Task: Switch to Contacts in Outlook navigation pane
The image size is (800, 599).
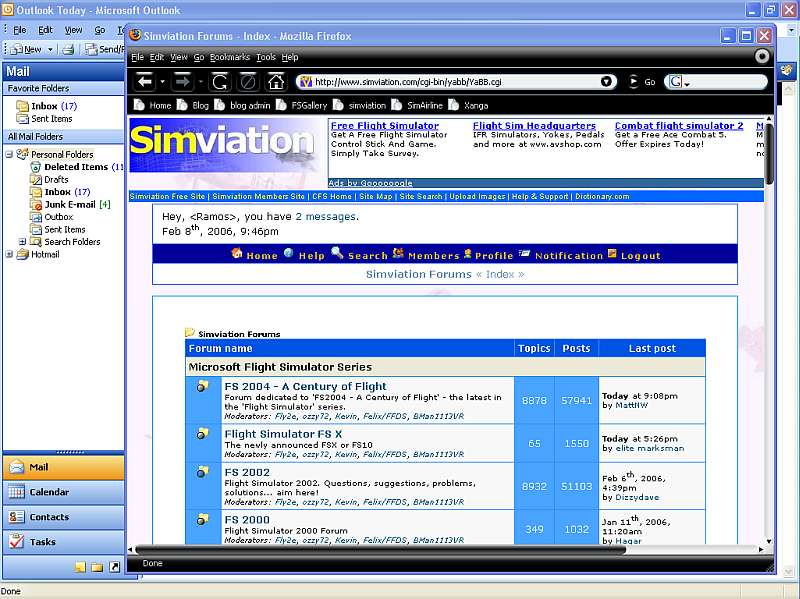Action: point(49,517)
